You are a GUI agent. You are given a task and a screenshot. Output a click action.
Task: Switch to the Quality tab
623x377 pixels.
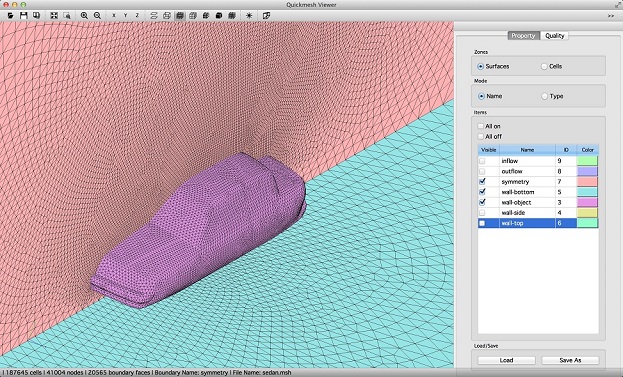coord(554,36)
